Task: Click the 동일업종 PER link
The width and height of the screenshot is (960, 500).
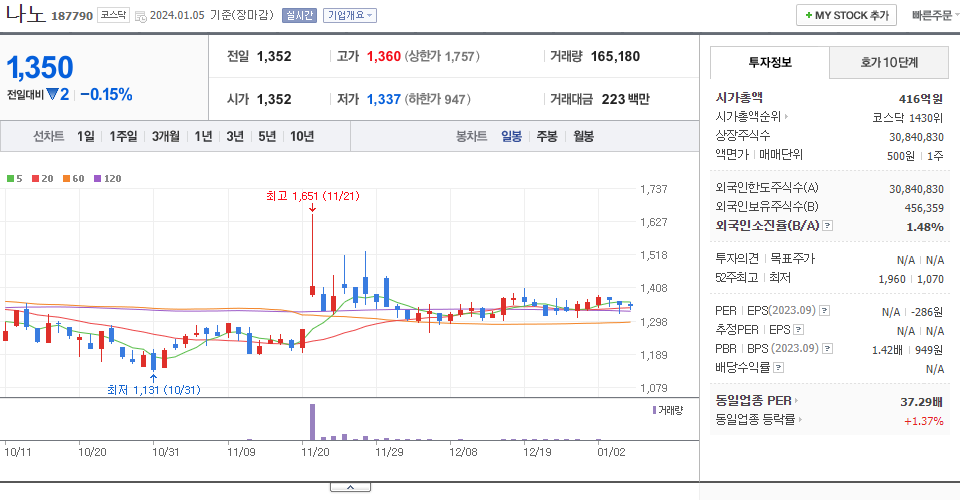Action: [753, 401]
